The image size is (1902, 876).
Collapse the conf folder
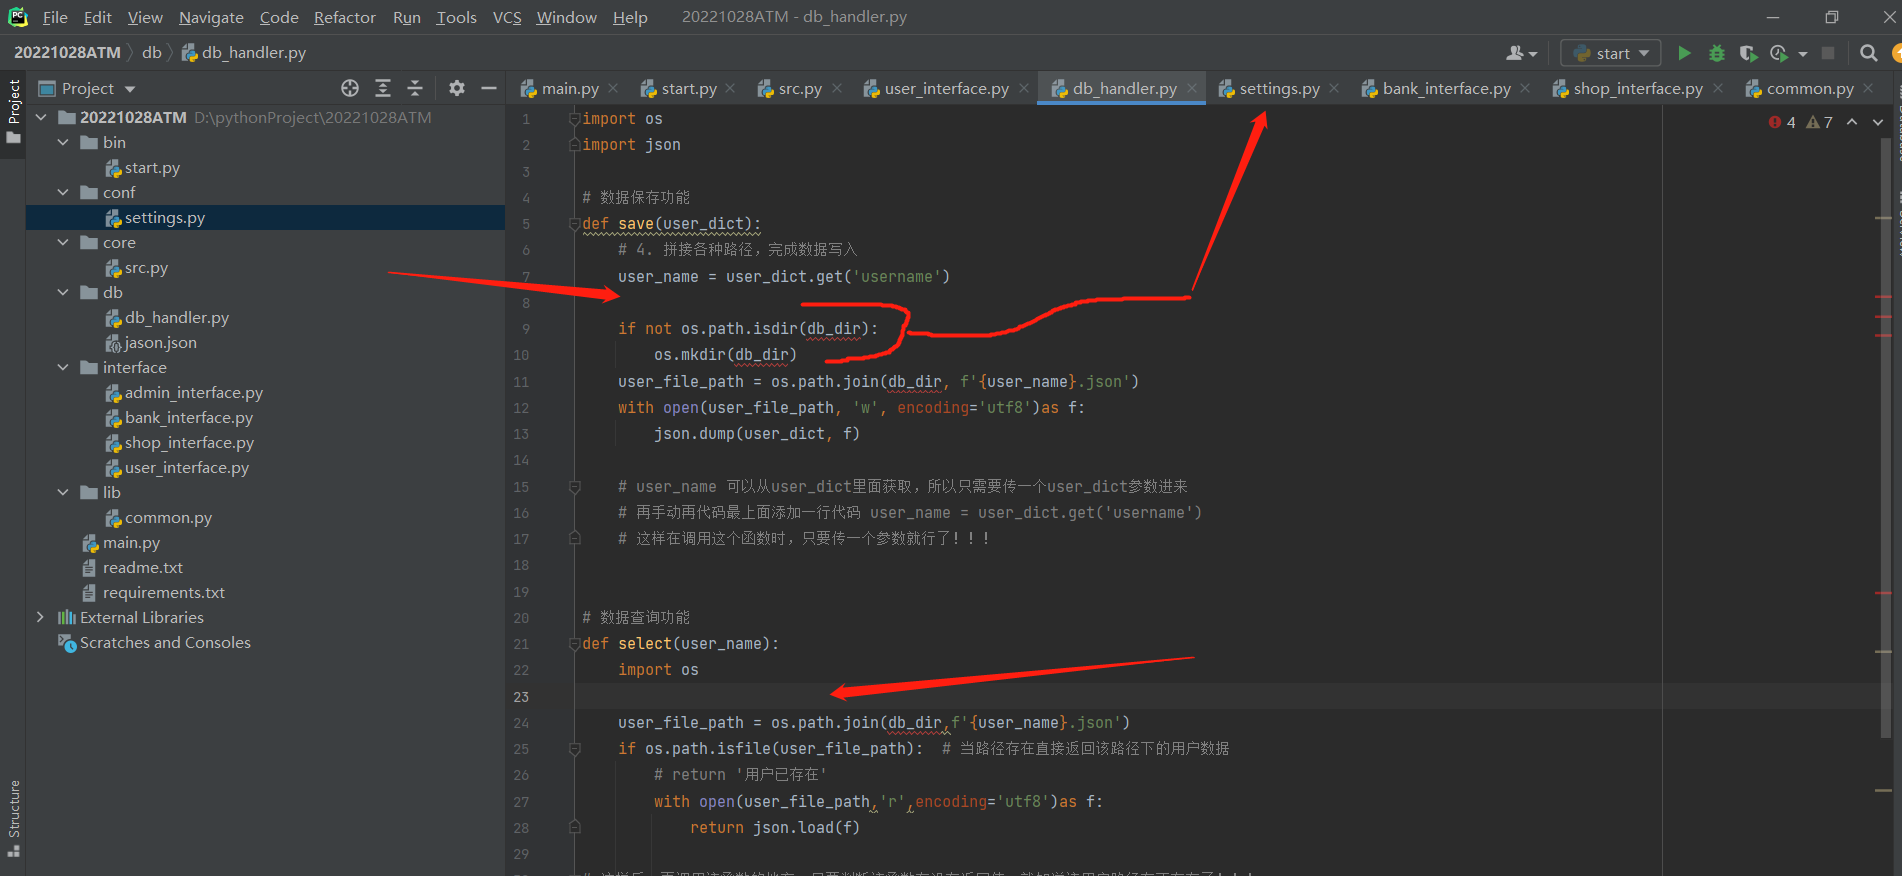[63, 193]
